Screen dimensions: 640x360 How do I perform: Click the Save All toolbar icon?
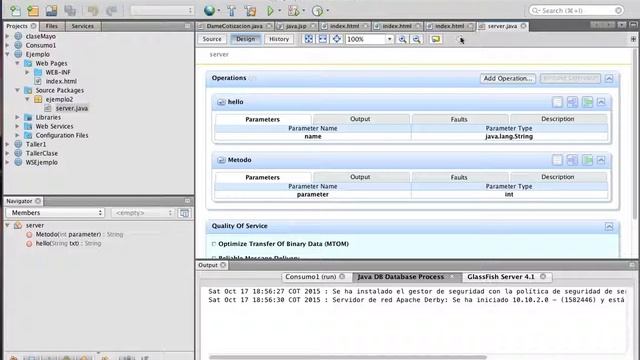70,10
